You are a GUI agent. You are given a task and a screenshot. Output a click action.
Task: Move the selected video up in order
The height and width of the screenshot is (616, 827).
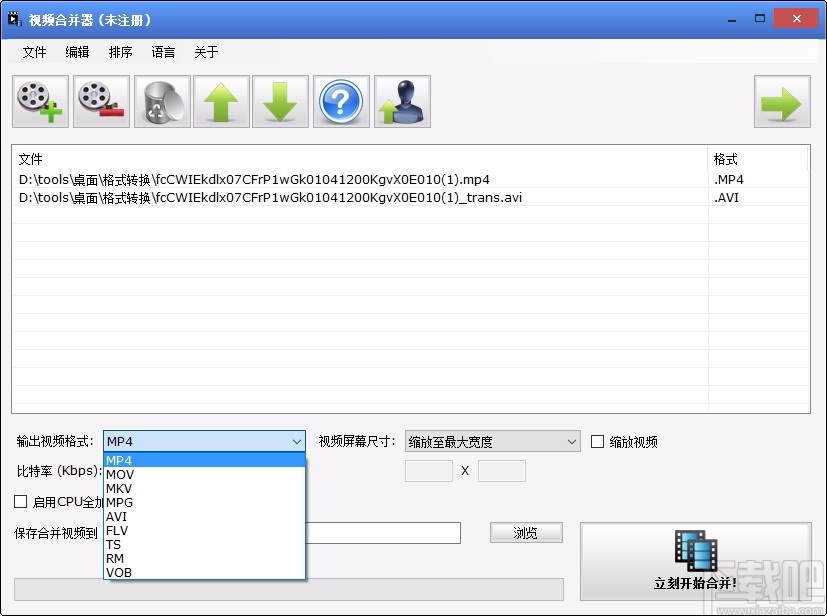221,101
